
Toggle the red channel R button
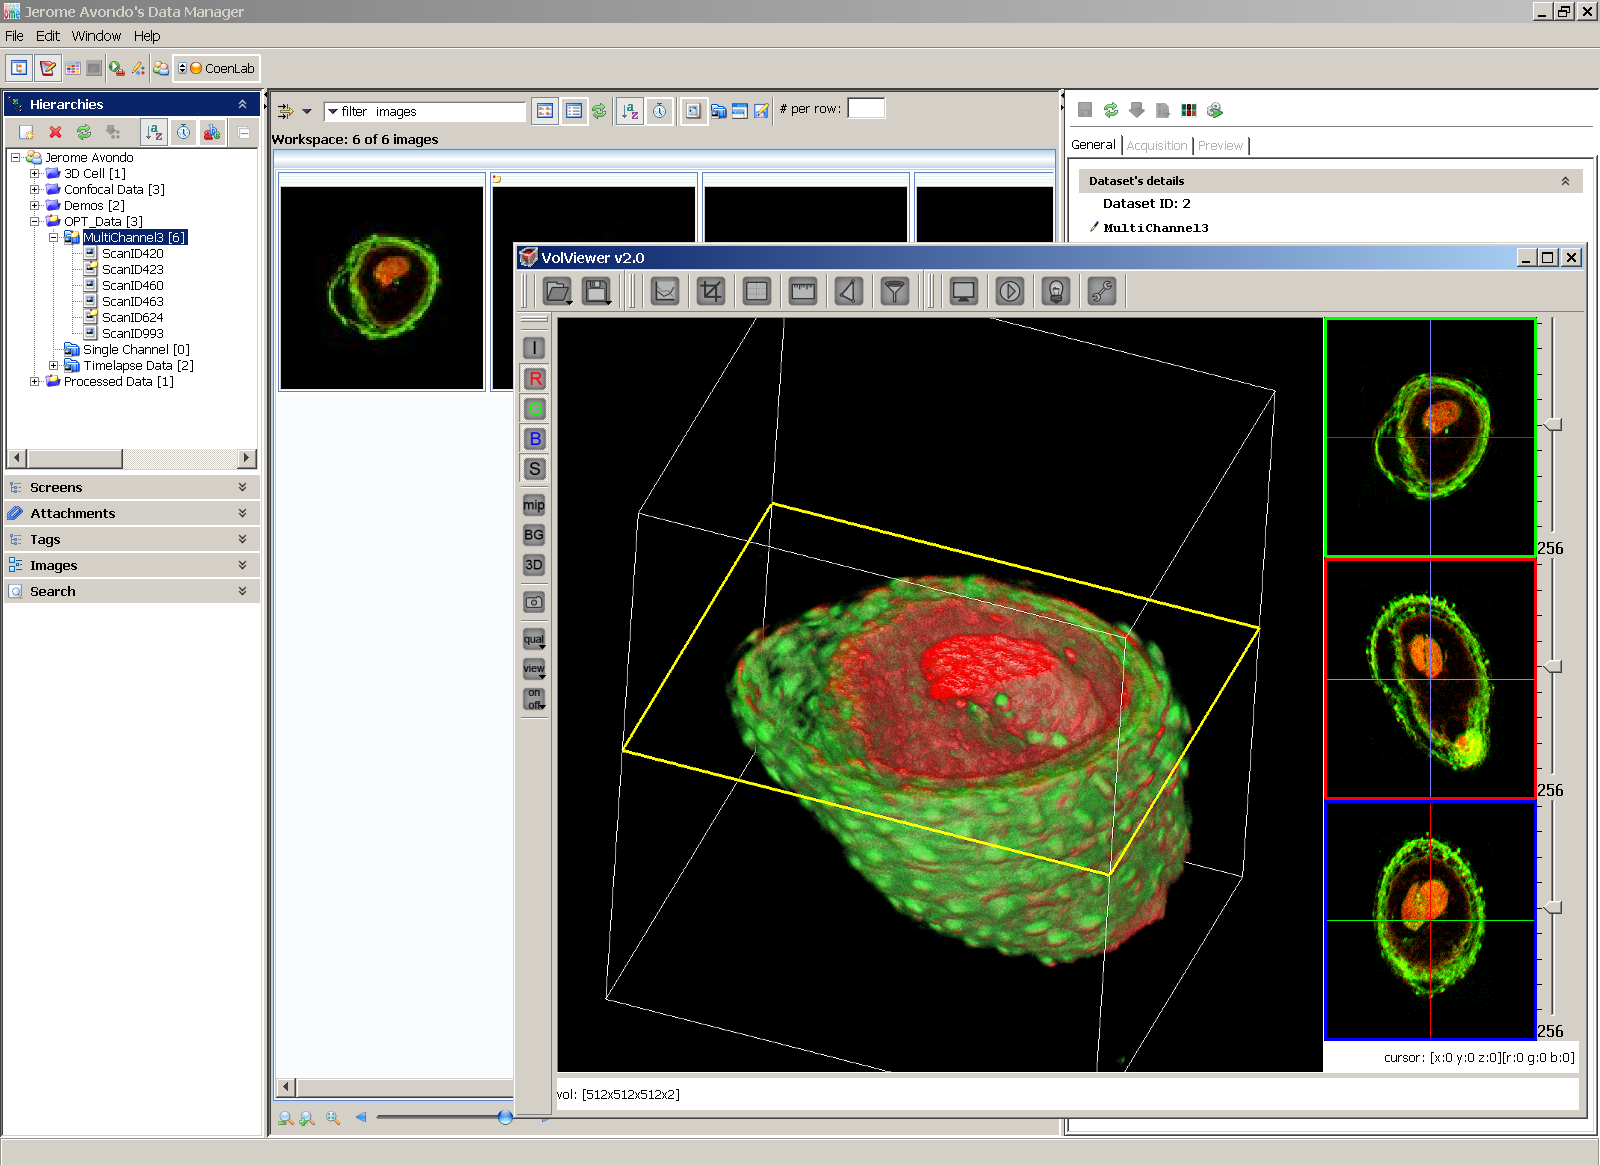tap(534, 379)
